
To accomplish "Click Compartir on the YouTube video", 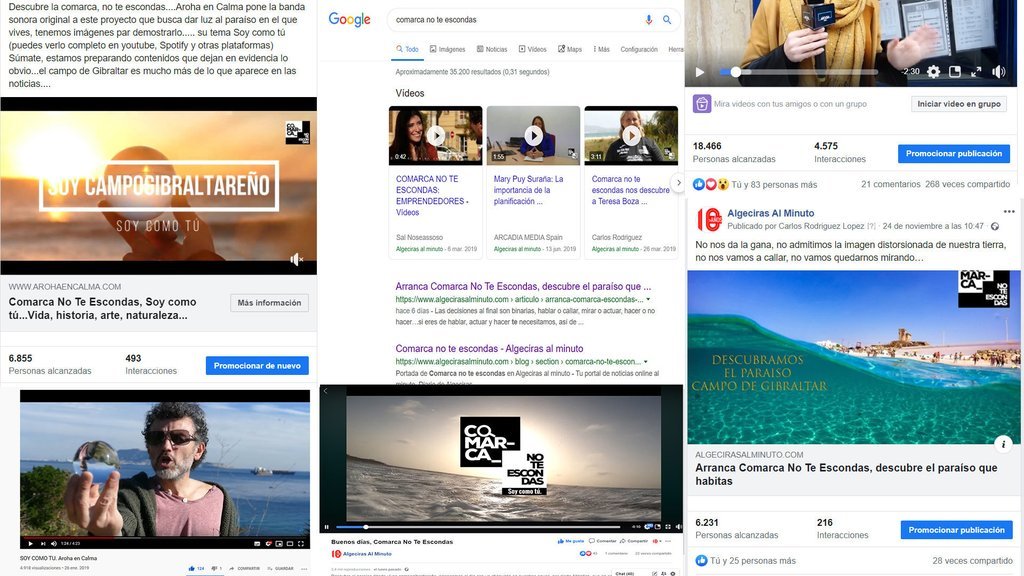I will [x=245, y=568].
